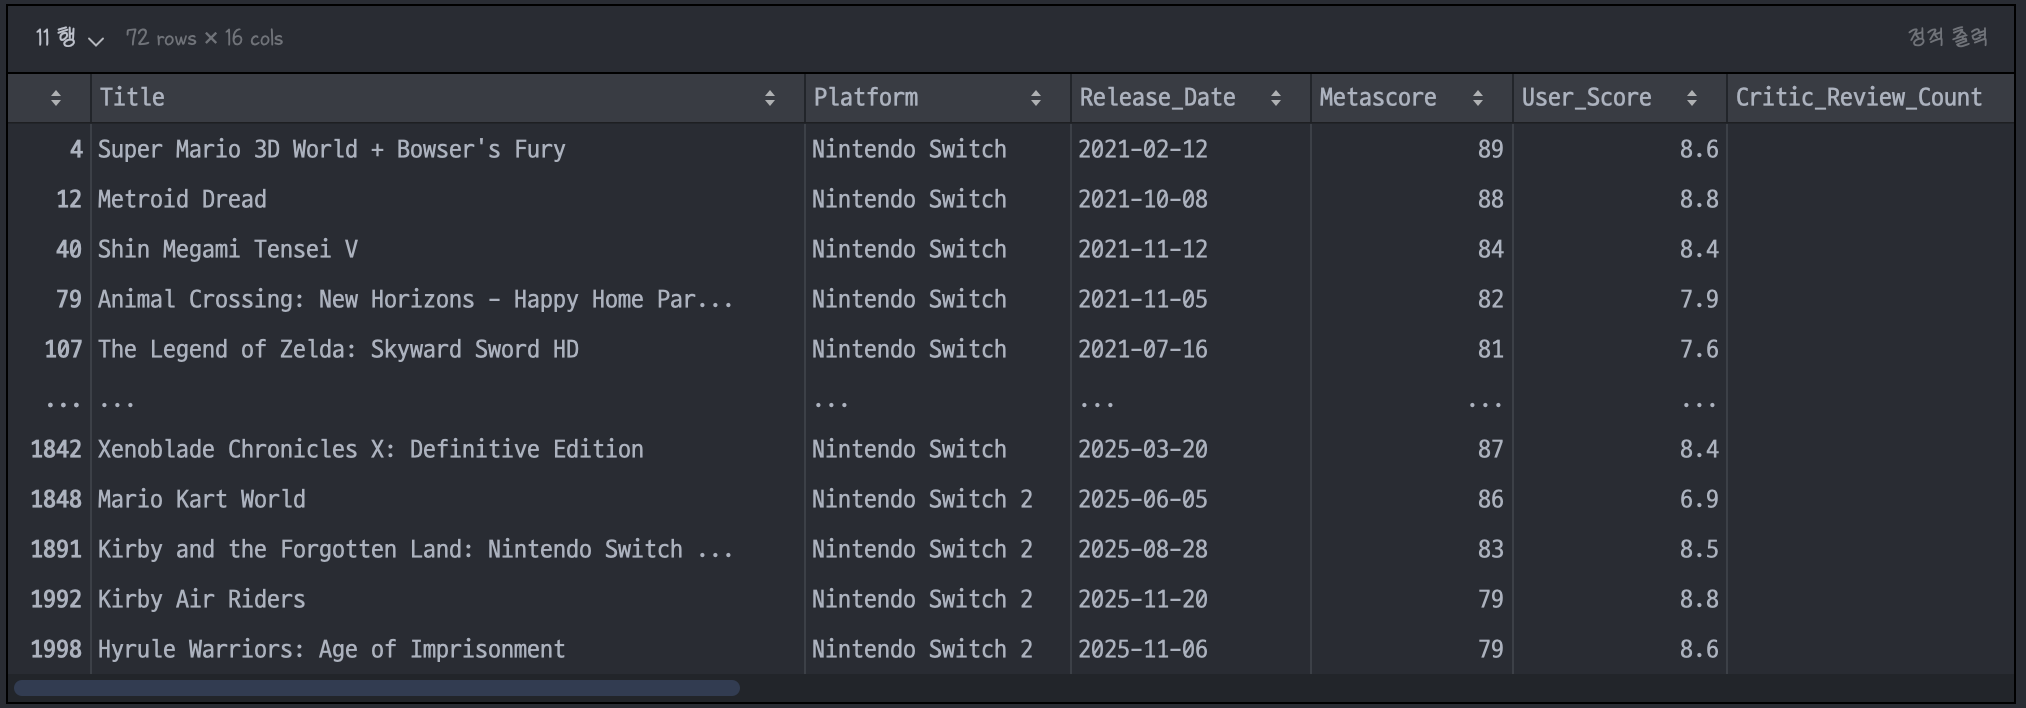Sort the Metascore column using its arrows
This screenshot has height=708, width=2026.
pos(1478,98)
